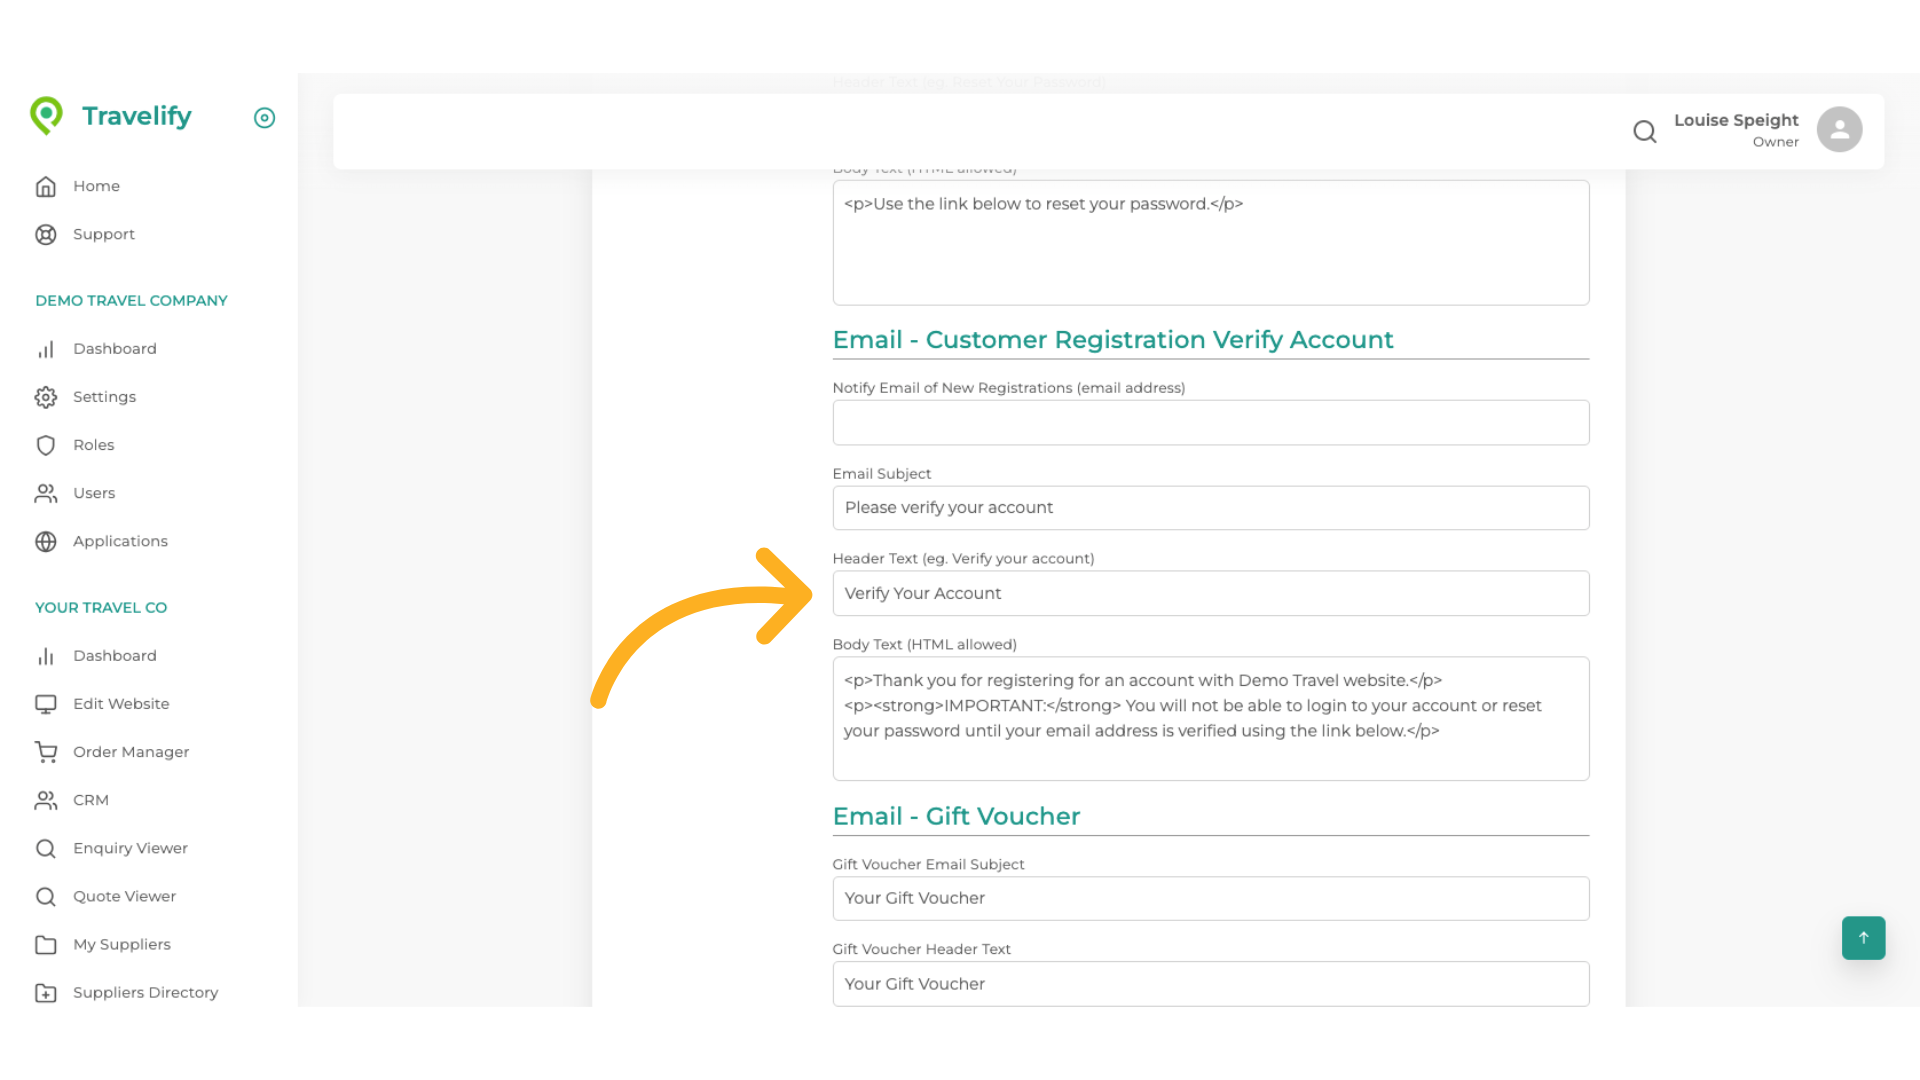1920x1080 pixels.
Task: Open the Louise Speight user avatar menu
Action: pos(1838,130)
